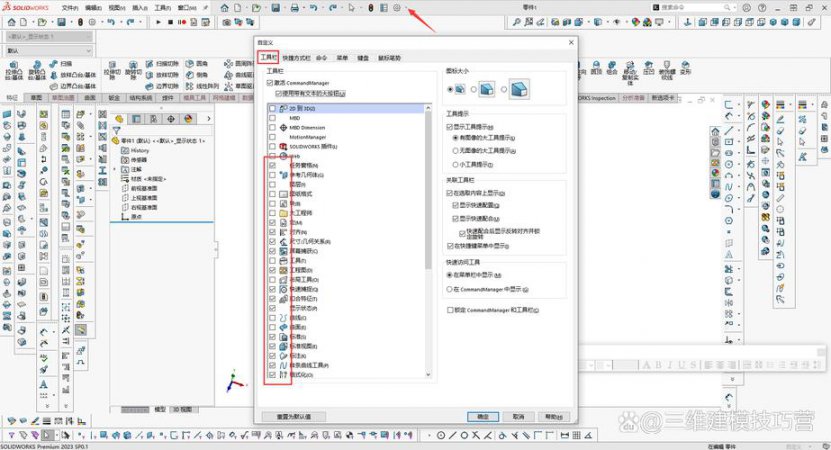Check the MotionManager toolbar checkbox
The width and height of the screenshot is (831, 450).
click(x=272, y=137)
